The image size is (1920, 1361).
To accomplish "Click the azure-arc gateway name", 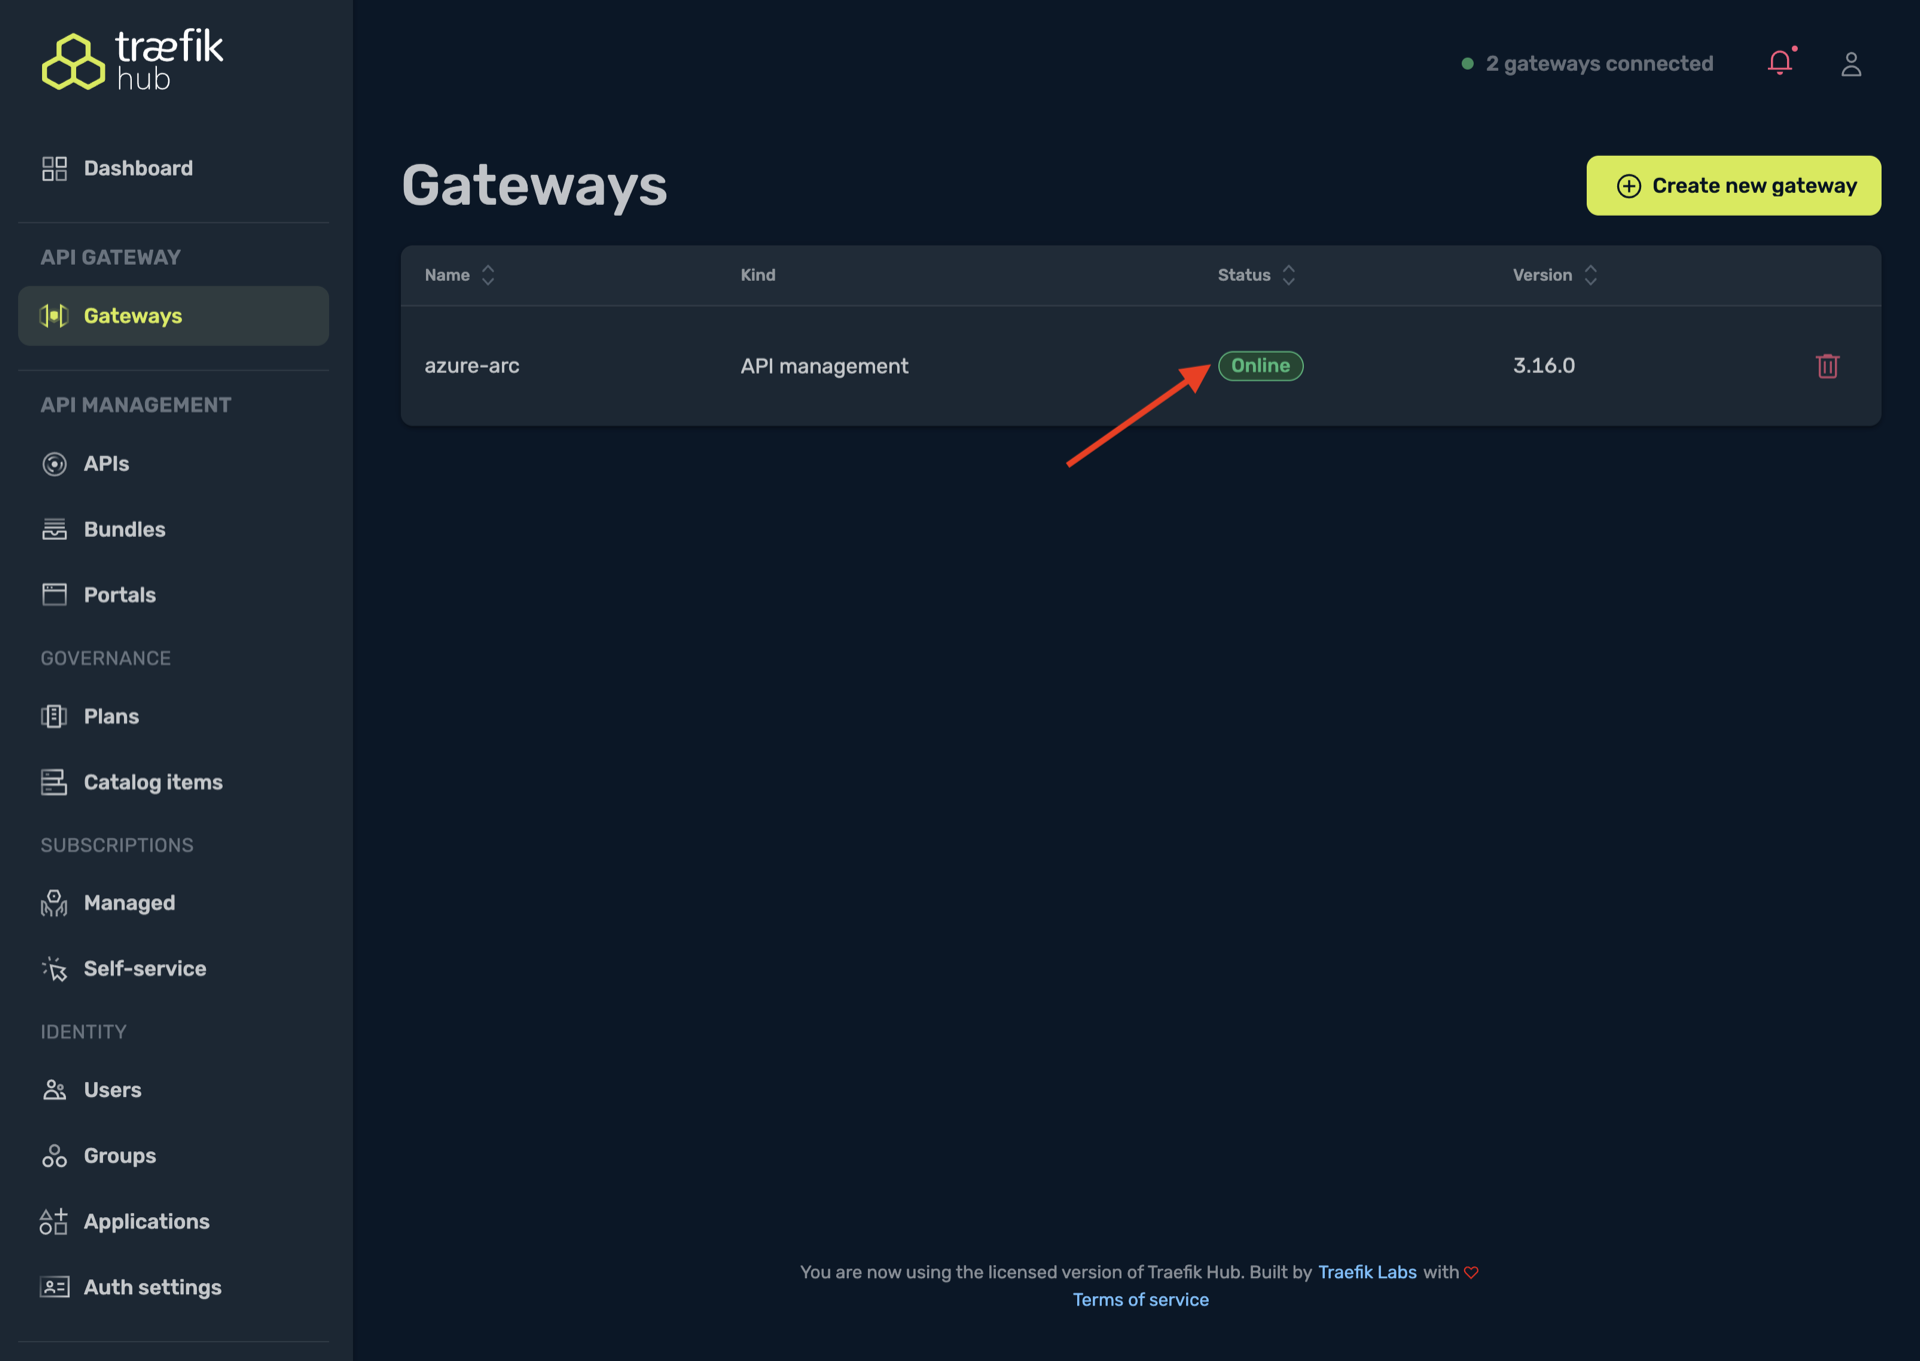I will [x=472, y=366].
